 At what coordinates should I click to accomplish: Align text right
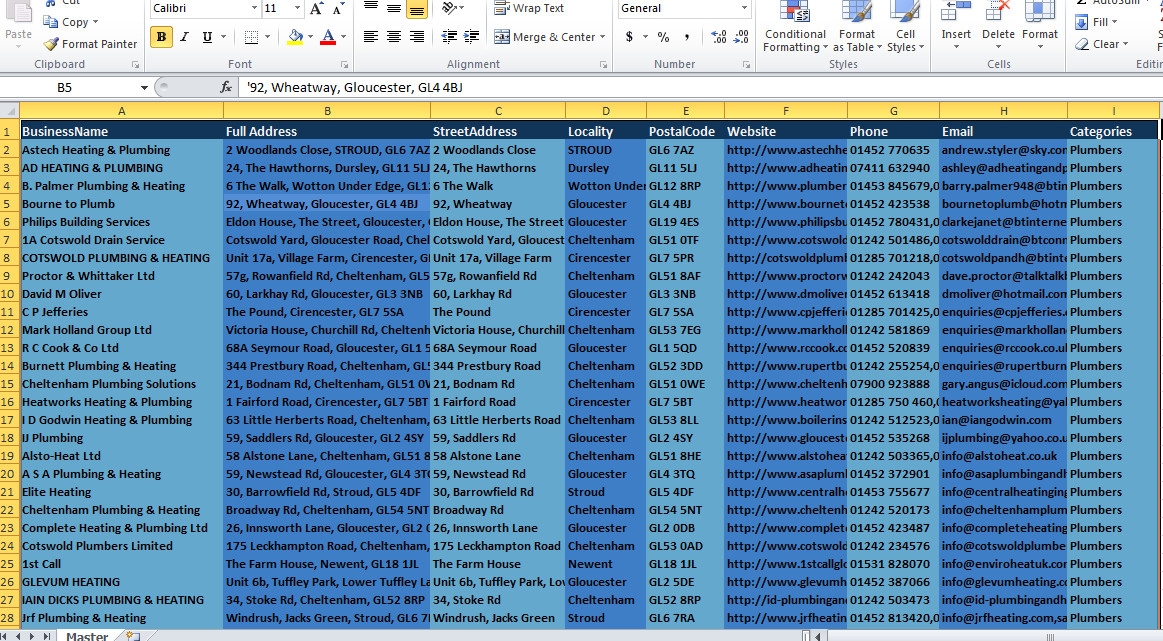pyautogui.click(x=417, y=36)
